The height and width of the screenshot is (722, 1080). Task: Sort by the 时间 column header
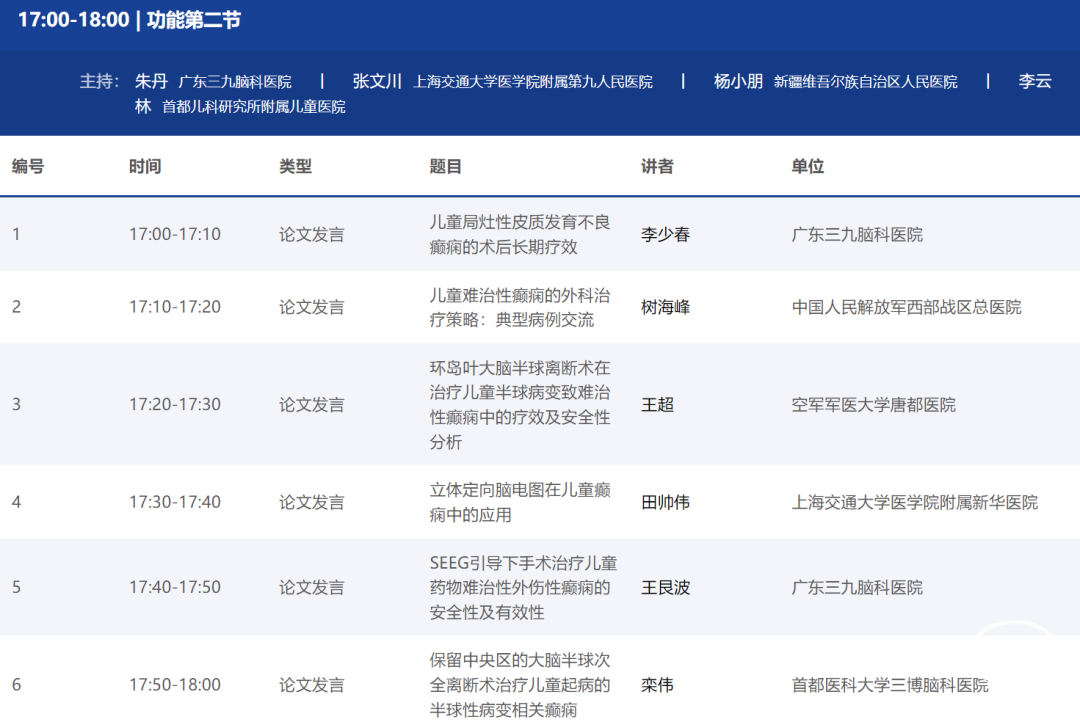point(145,166)
